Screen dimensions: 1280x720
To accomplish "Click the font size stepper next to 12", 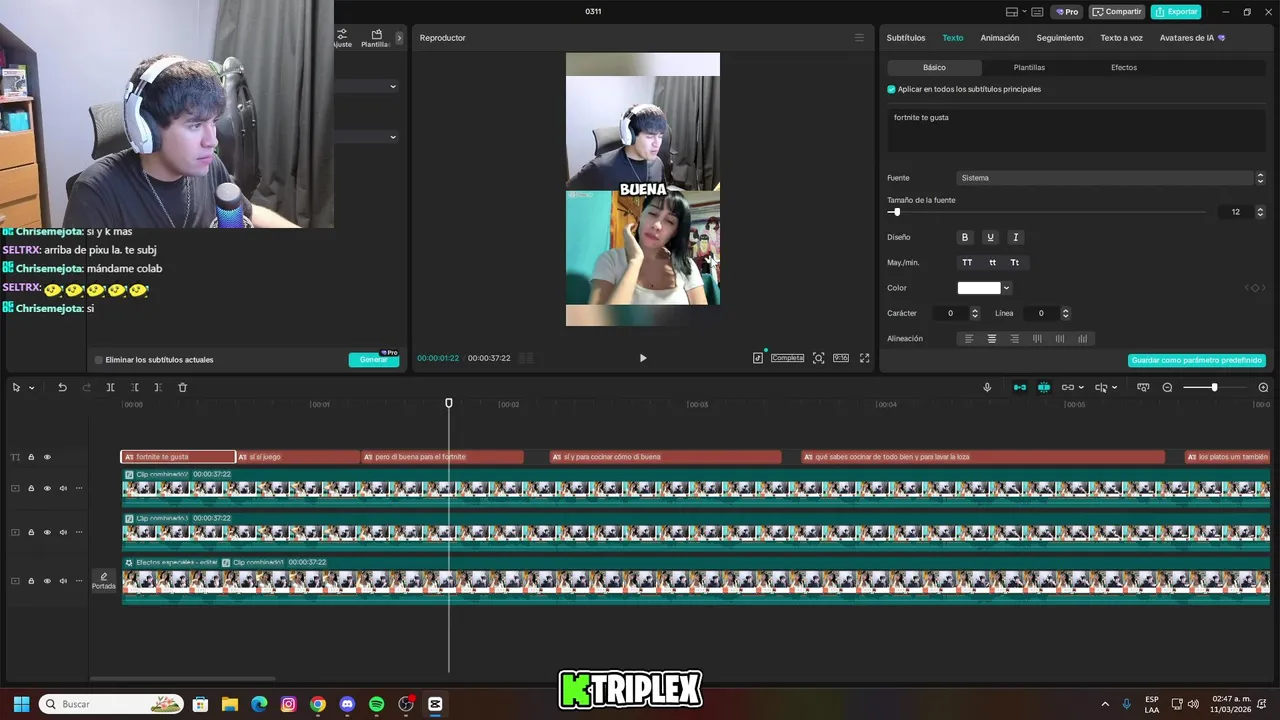I will pos(1260,212).
